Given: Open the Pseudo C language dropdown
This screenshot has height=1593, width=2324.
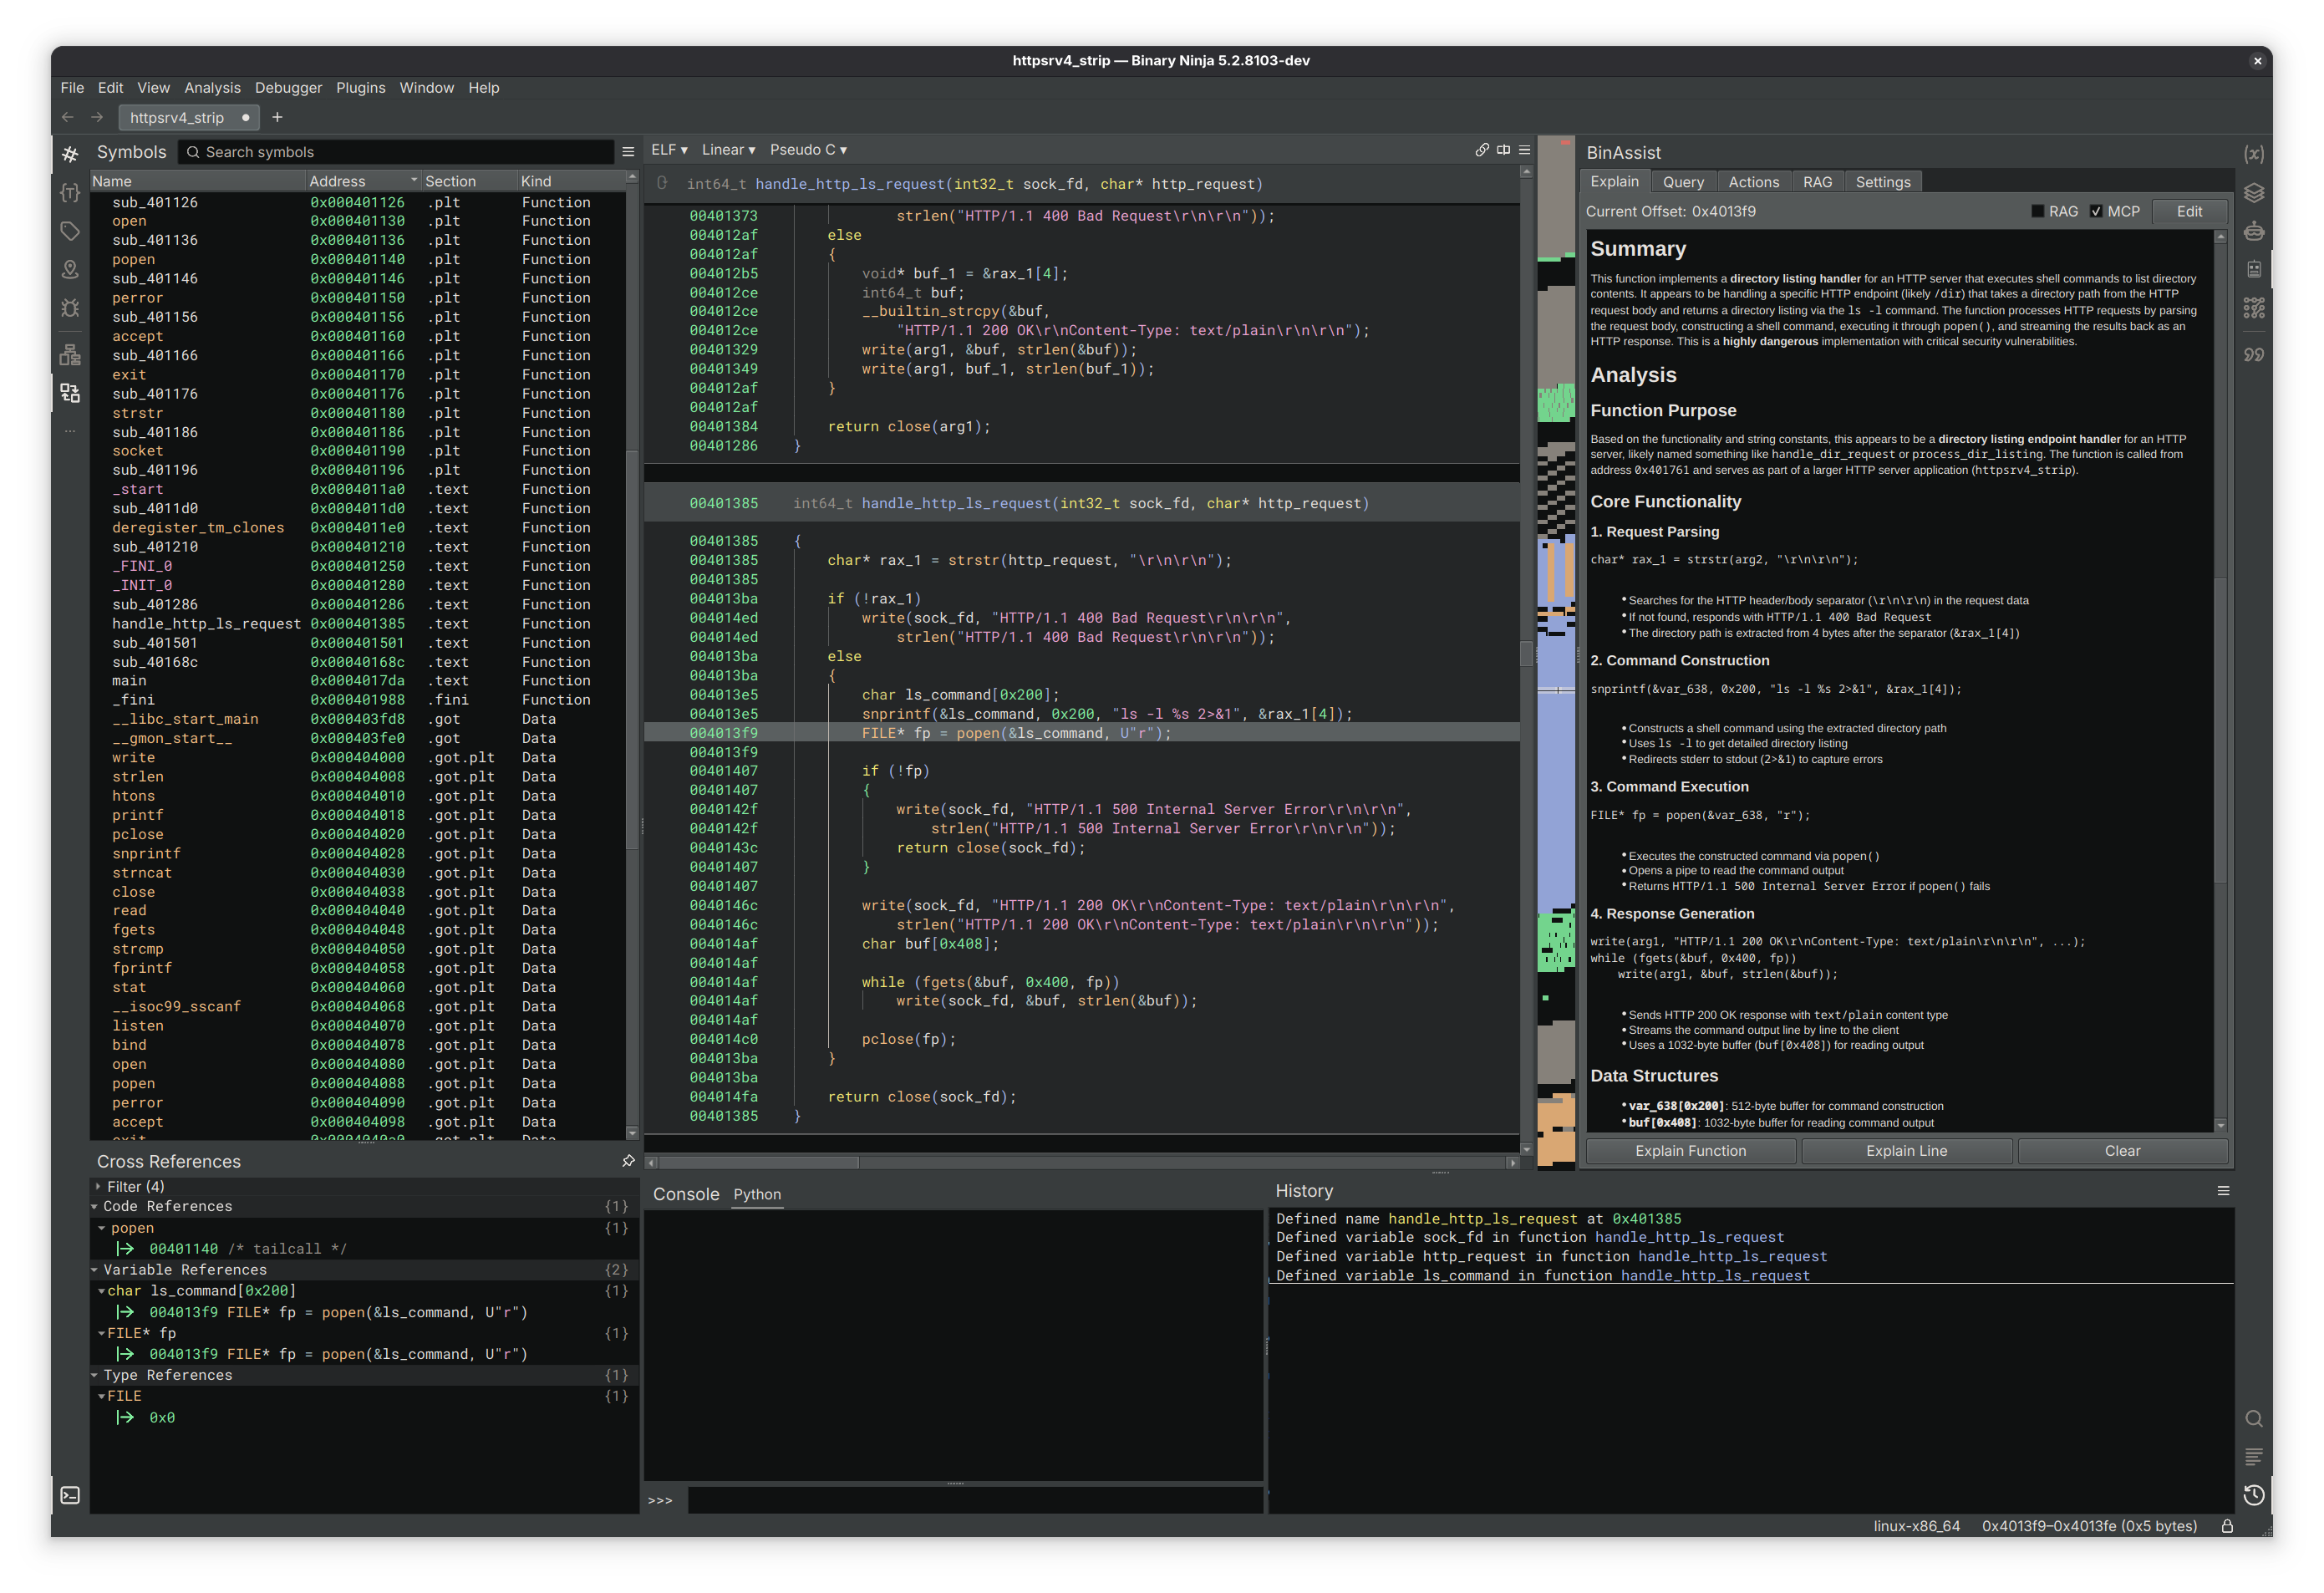Looking at the screenshot, I should click(x=809, y=149).
